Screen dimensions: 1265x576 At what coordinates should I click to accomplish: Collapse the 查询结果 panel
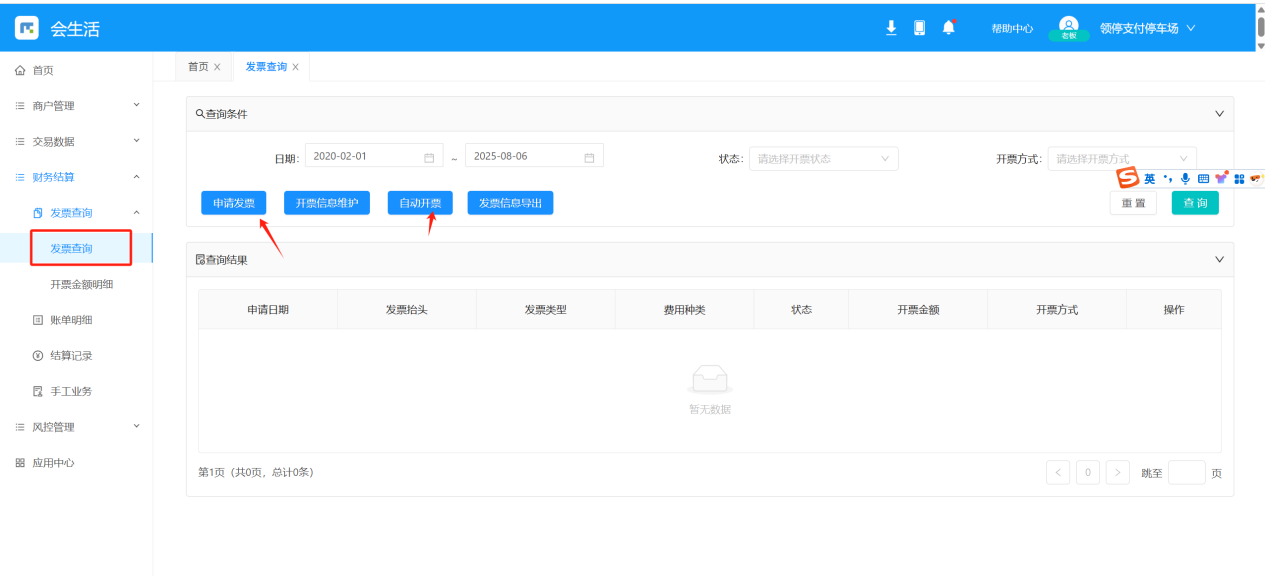point(1219,260)
